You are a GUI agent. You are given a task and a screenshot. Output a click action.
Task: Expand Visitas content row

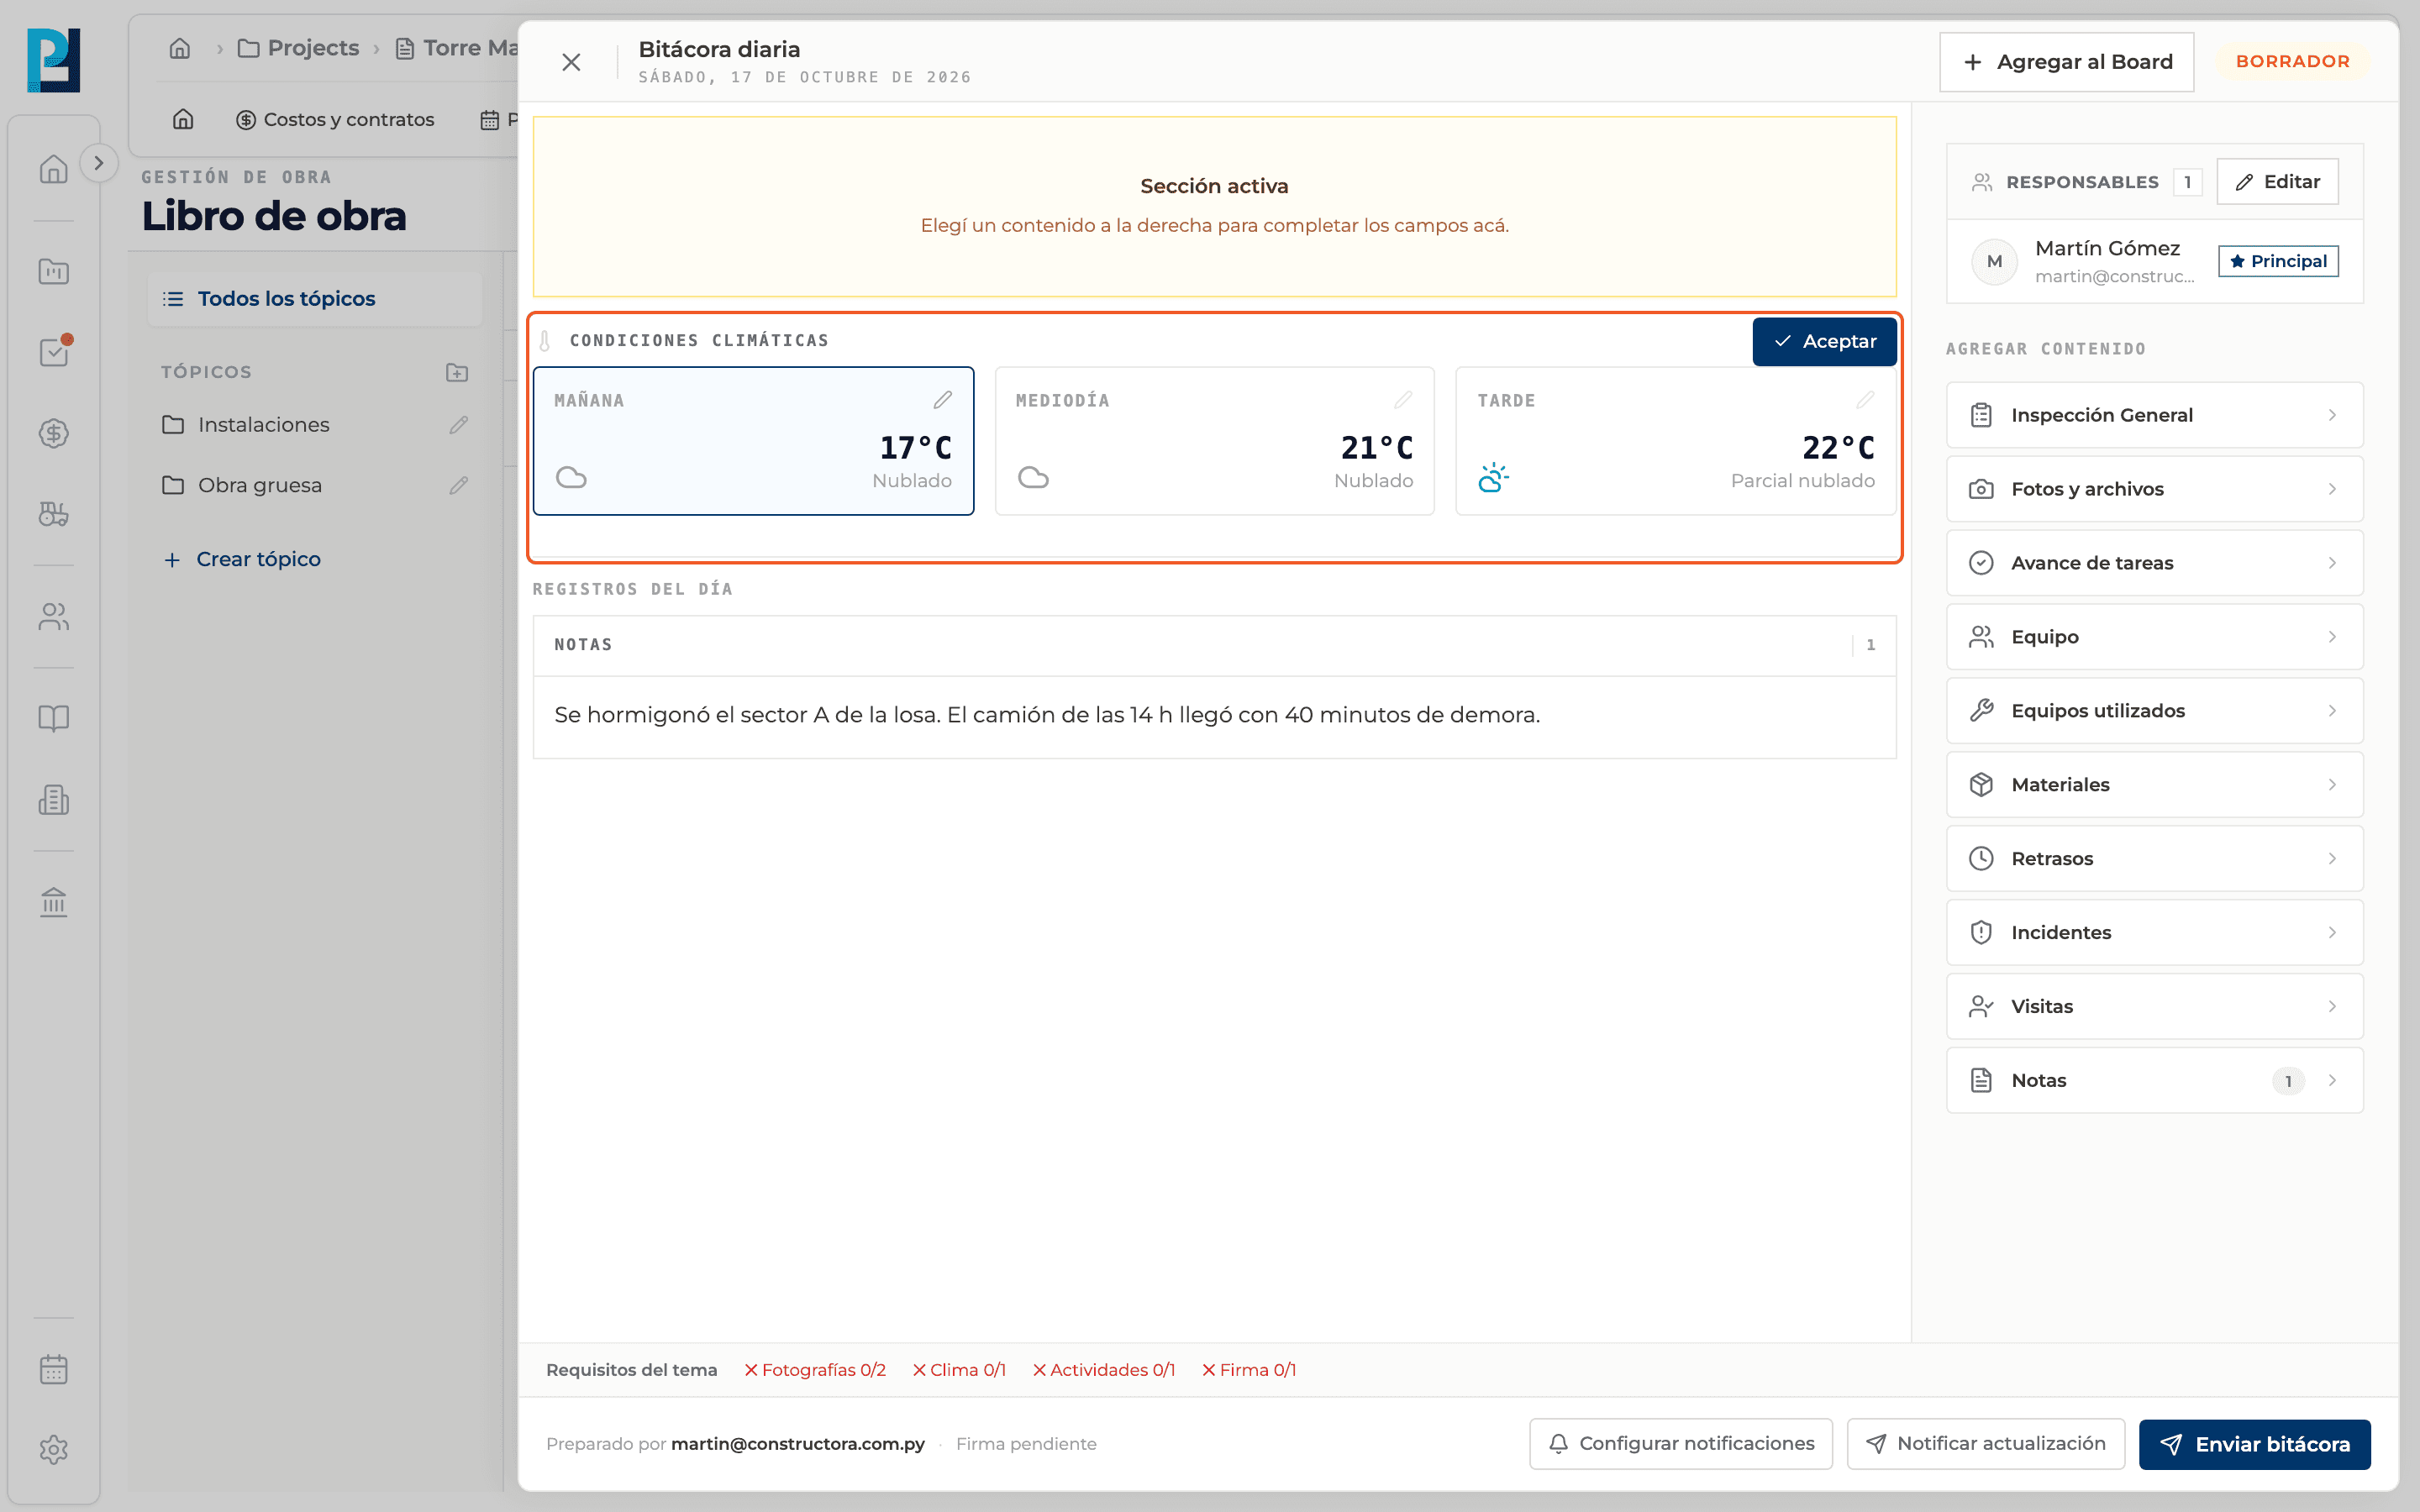[x=2155, y=1007]
